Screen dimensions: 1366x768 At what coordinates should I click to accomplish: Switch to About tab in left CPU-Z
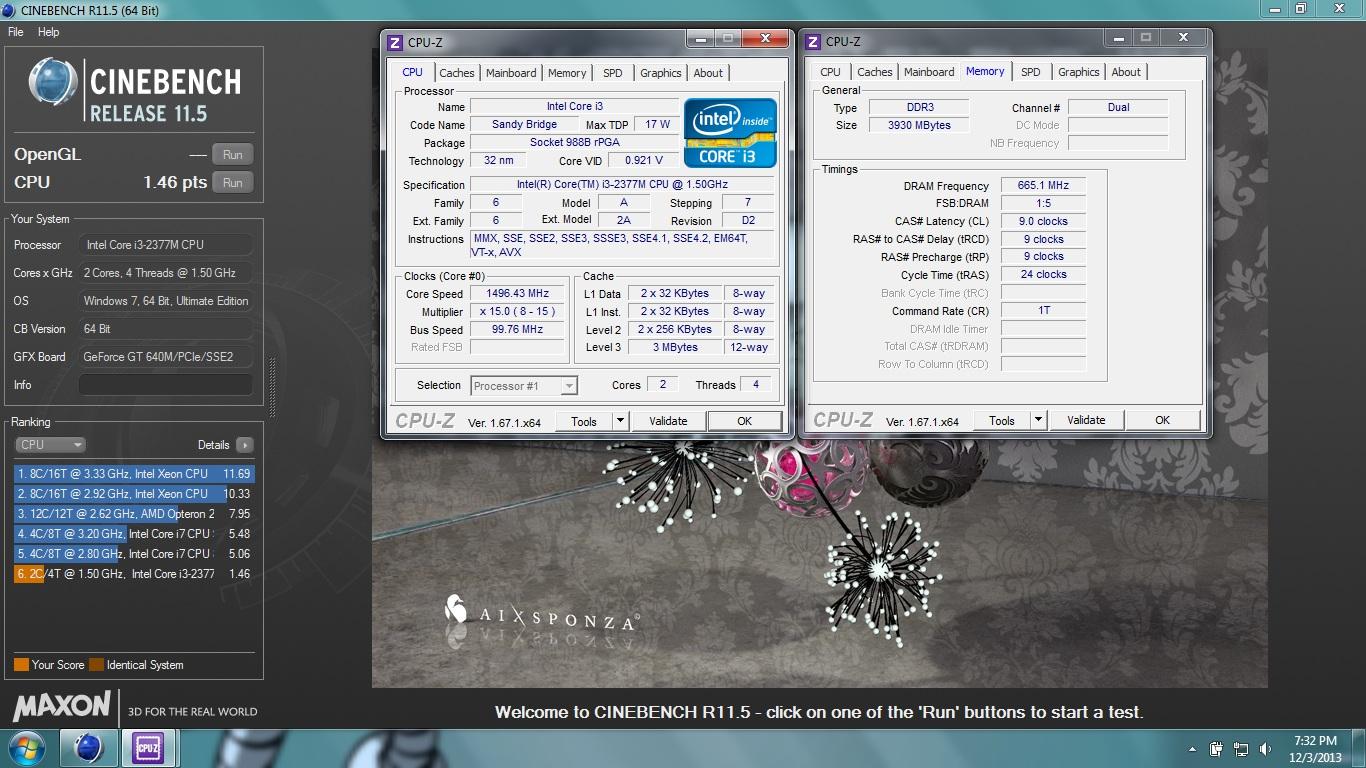point(708,73)
